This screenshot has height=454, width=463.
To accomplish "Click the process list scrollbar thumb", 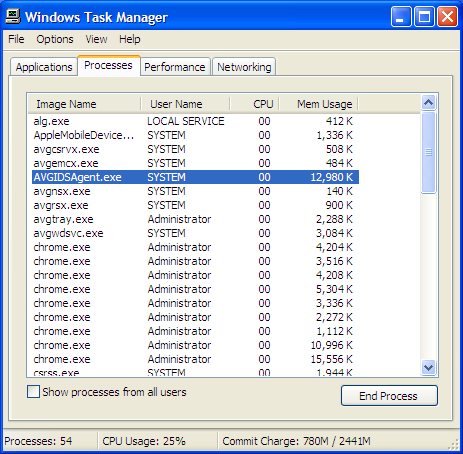I will tap(428, 152).
